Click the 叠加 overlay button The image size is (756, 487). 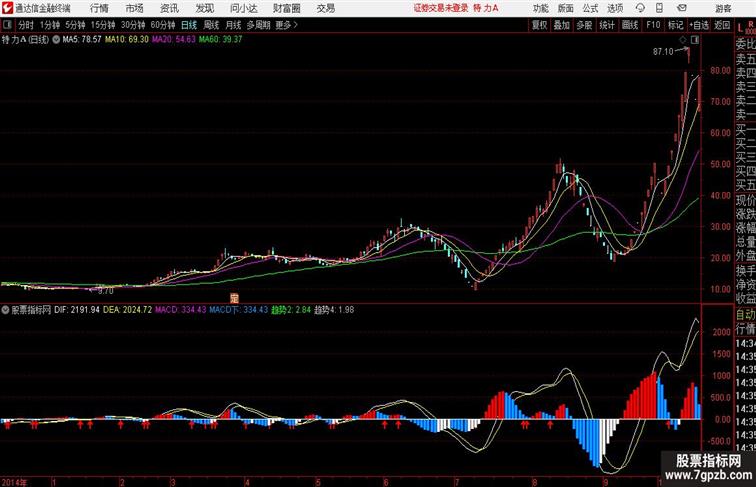562,25
